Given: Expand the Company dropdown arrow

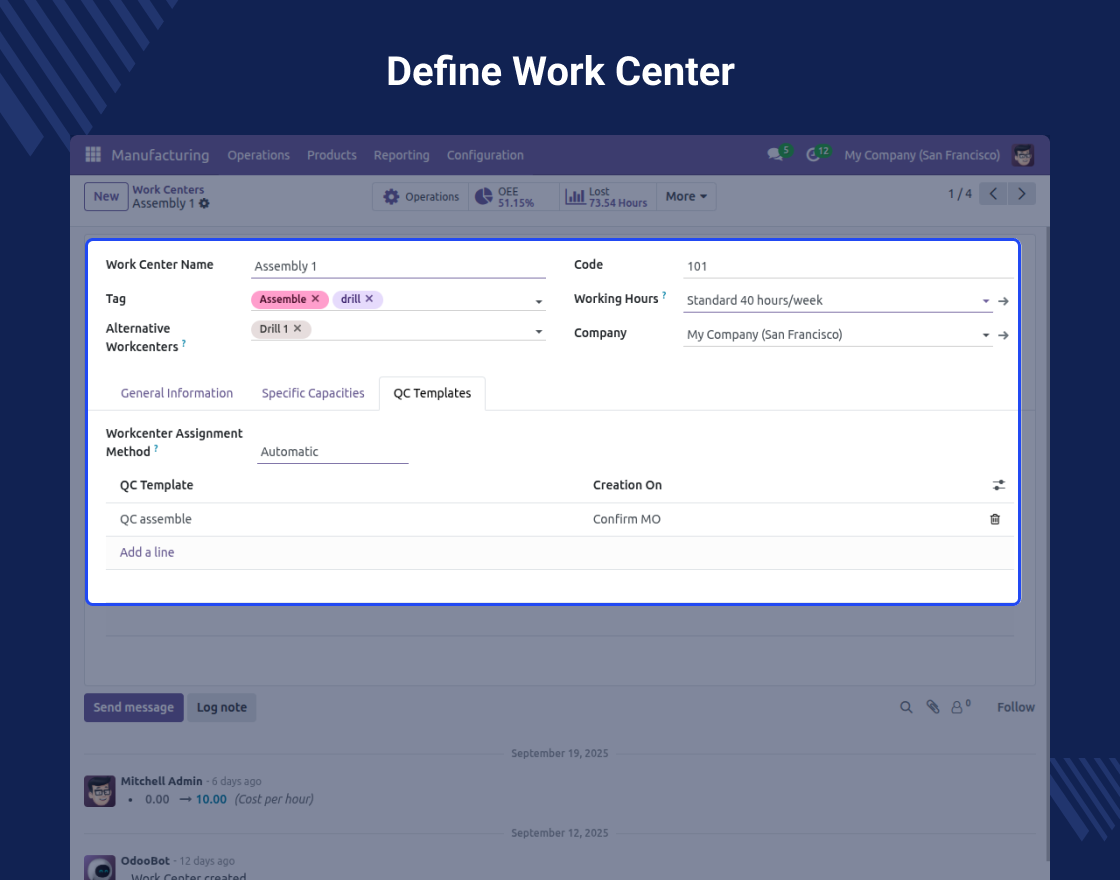Looking at the screenshot, I should (x=986, y=335).
